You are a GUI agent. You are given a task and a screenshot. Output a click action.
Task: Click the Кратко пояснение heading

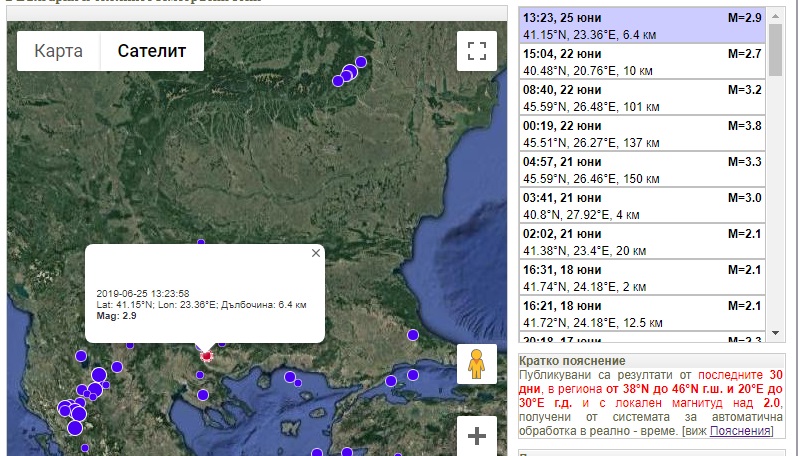click(572, 361)
